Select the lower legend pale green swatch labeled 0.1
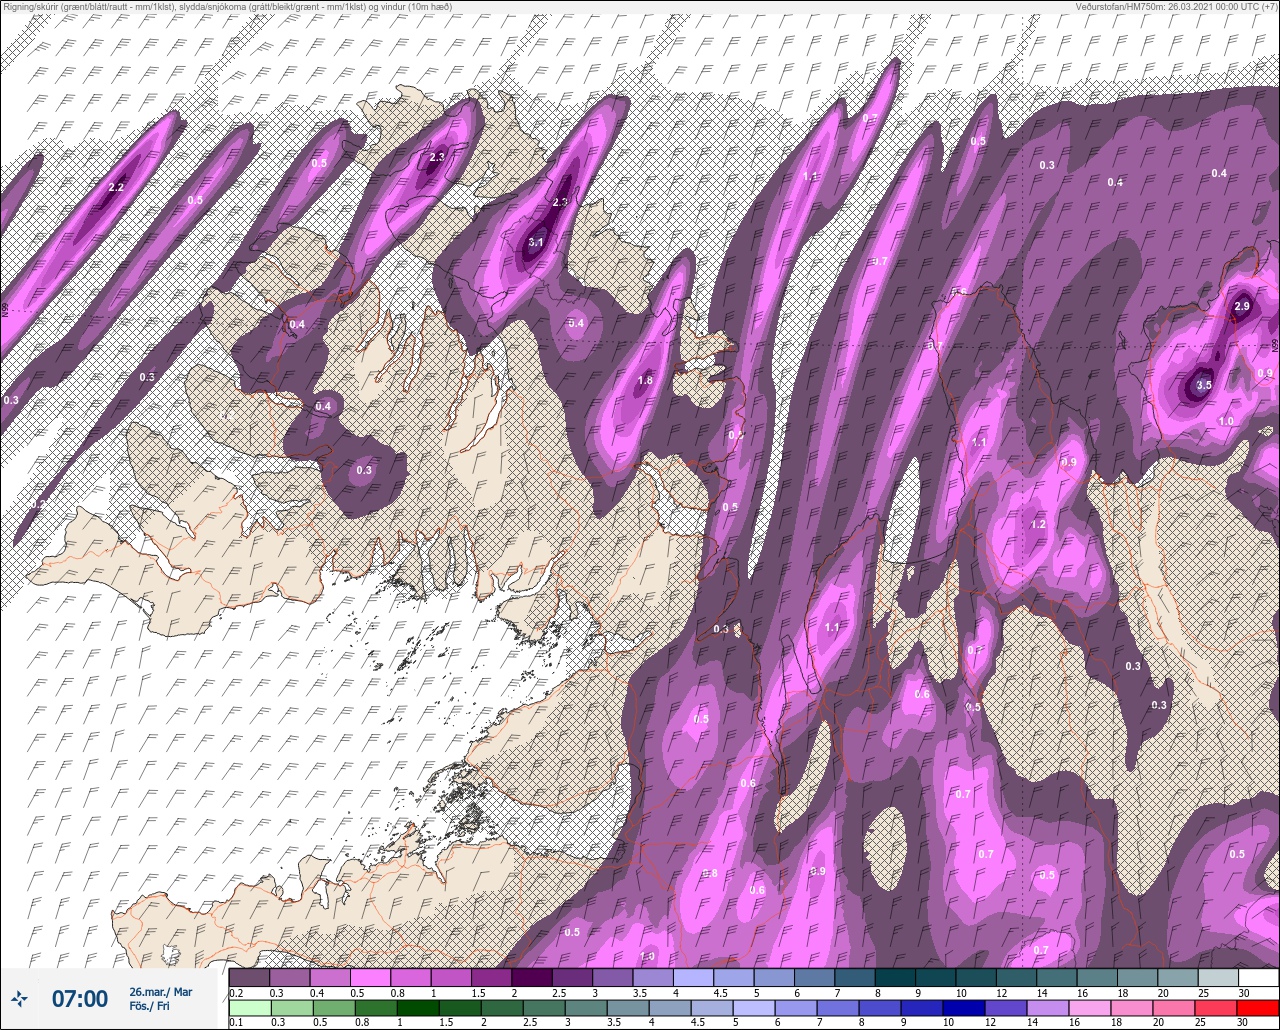The height and width of the screenshot is (1030, 1280). (249, 1008)
